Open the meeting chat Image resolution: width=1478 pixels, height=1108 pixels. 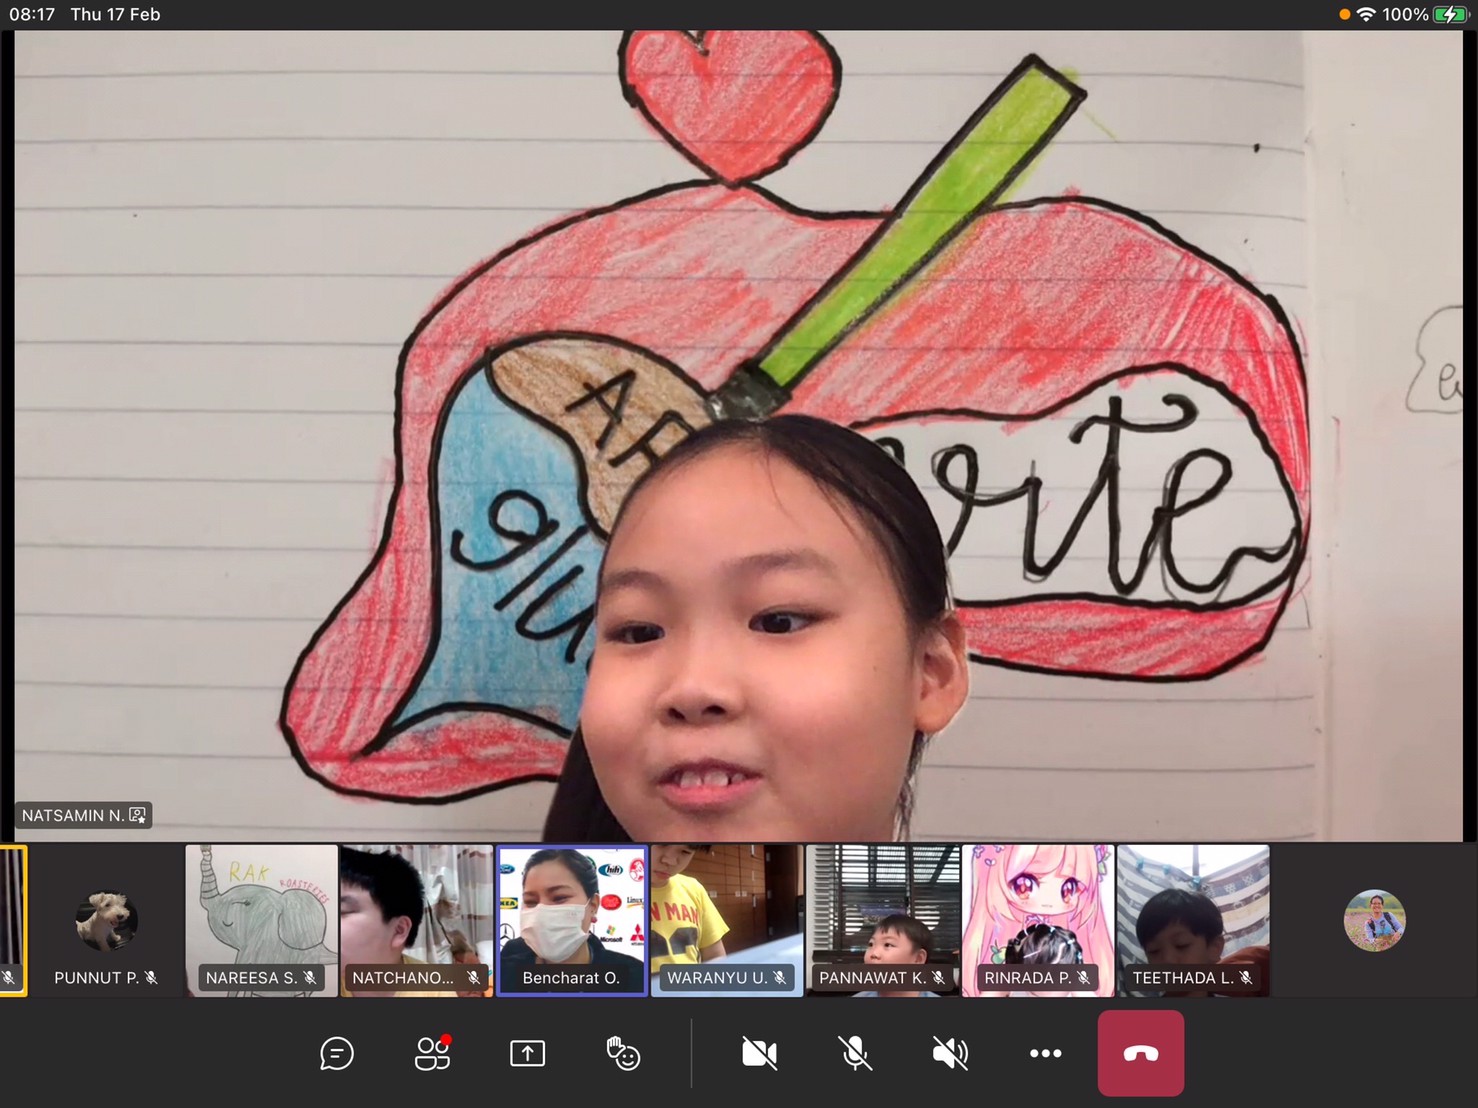(x=337, y=1053)
